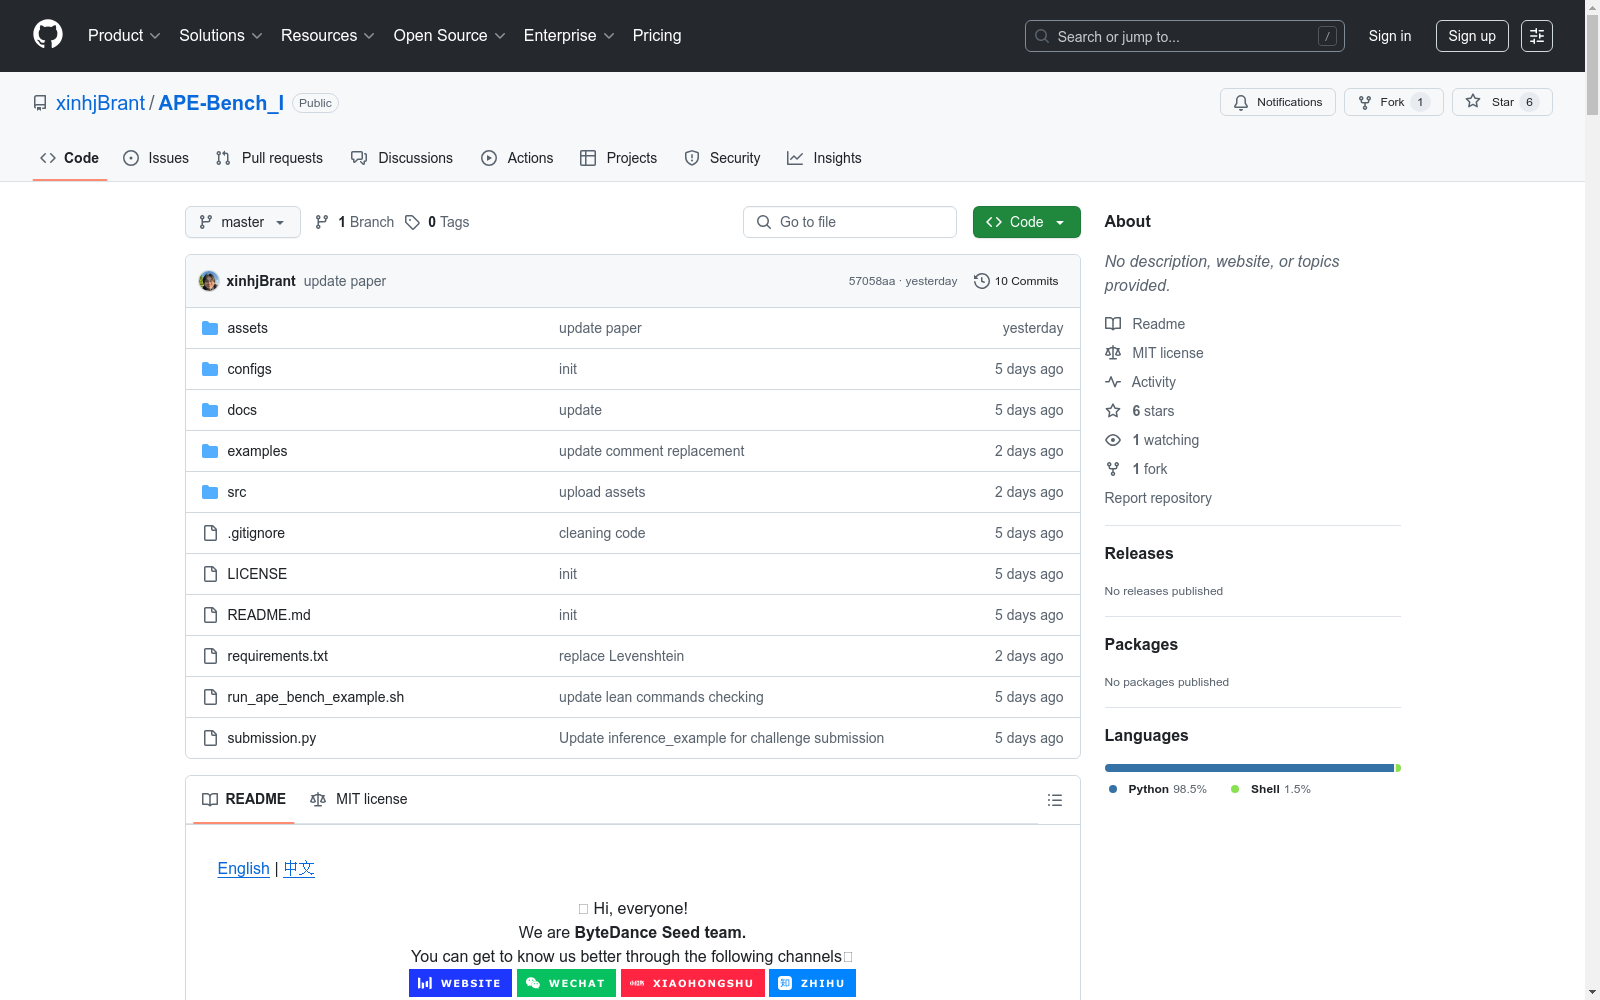Open the command palette icon in header
Screen dimensions: 1600x1000
[1537, 36]
